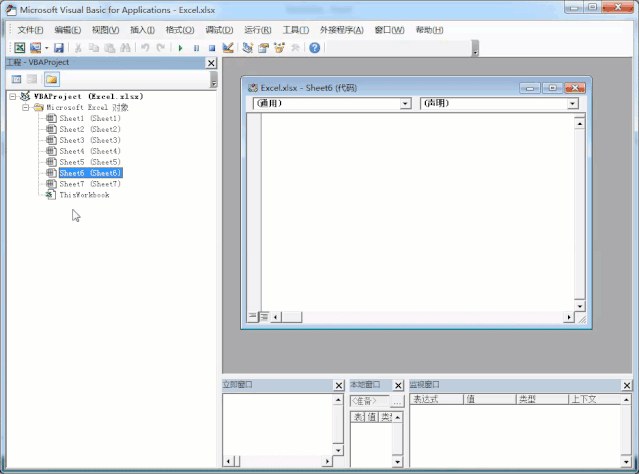
Task: Click inside the 立即窗口 text area
Action: pos(278,425)
